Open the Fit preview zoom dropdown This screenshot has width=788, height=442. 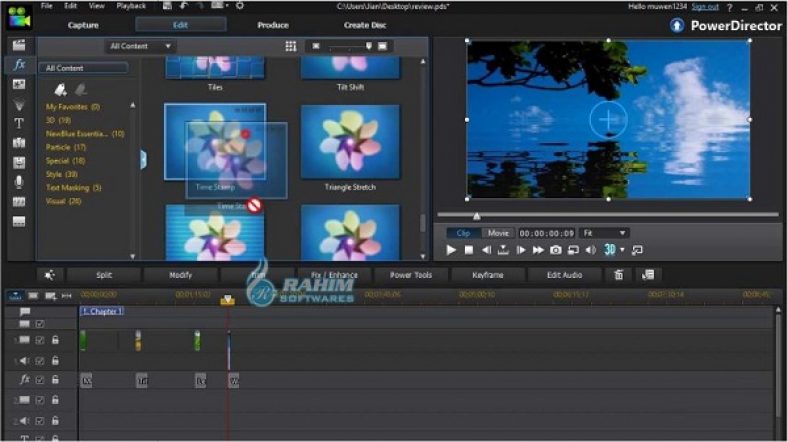[x=603, y=233]
